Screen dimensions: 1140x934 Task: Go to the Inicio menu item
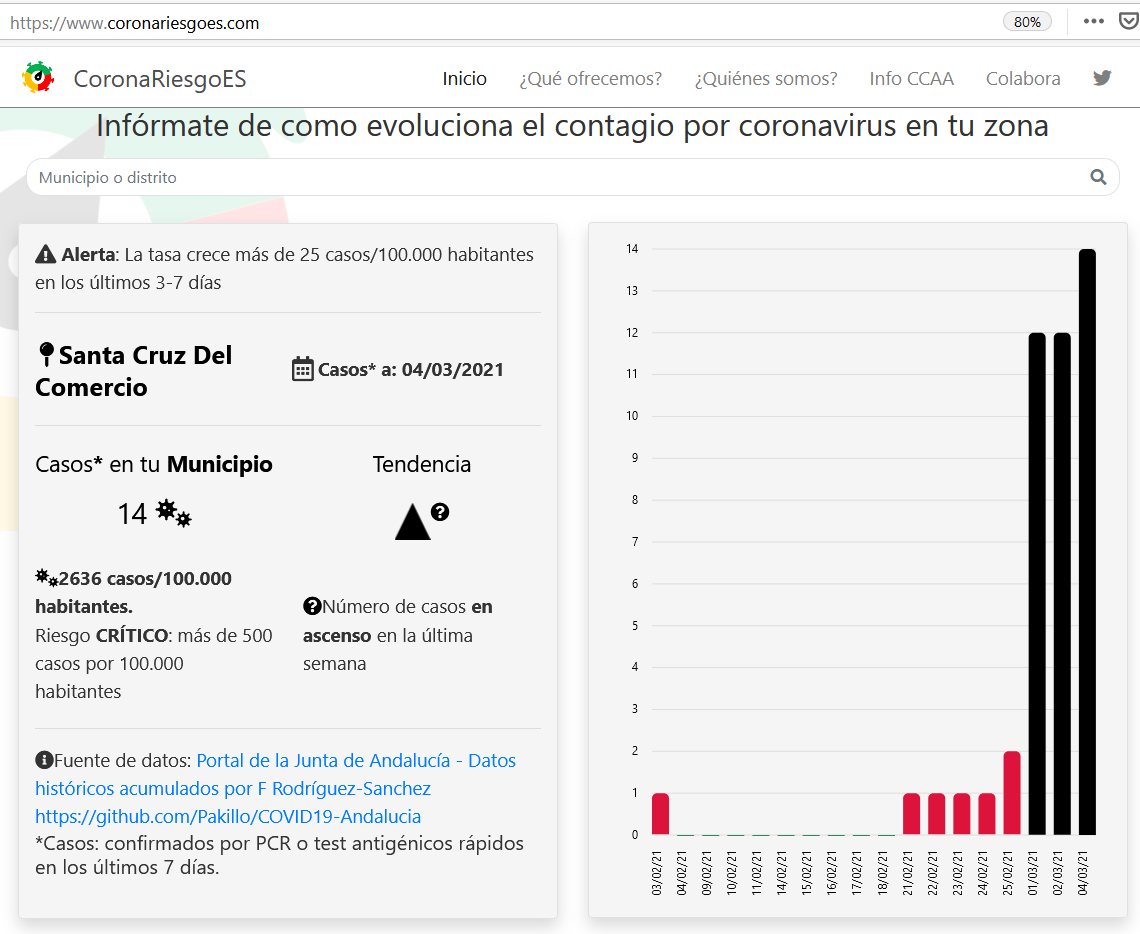pyautogui.click(x=465, y=78)
